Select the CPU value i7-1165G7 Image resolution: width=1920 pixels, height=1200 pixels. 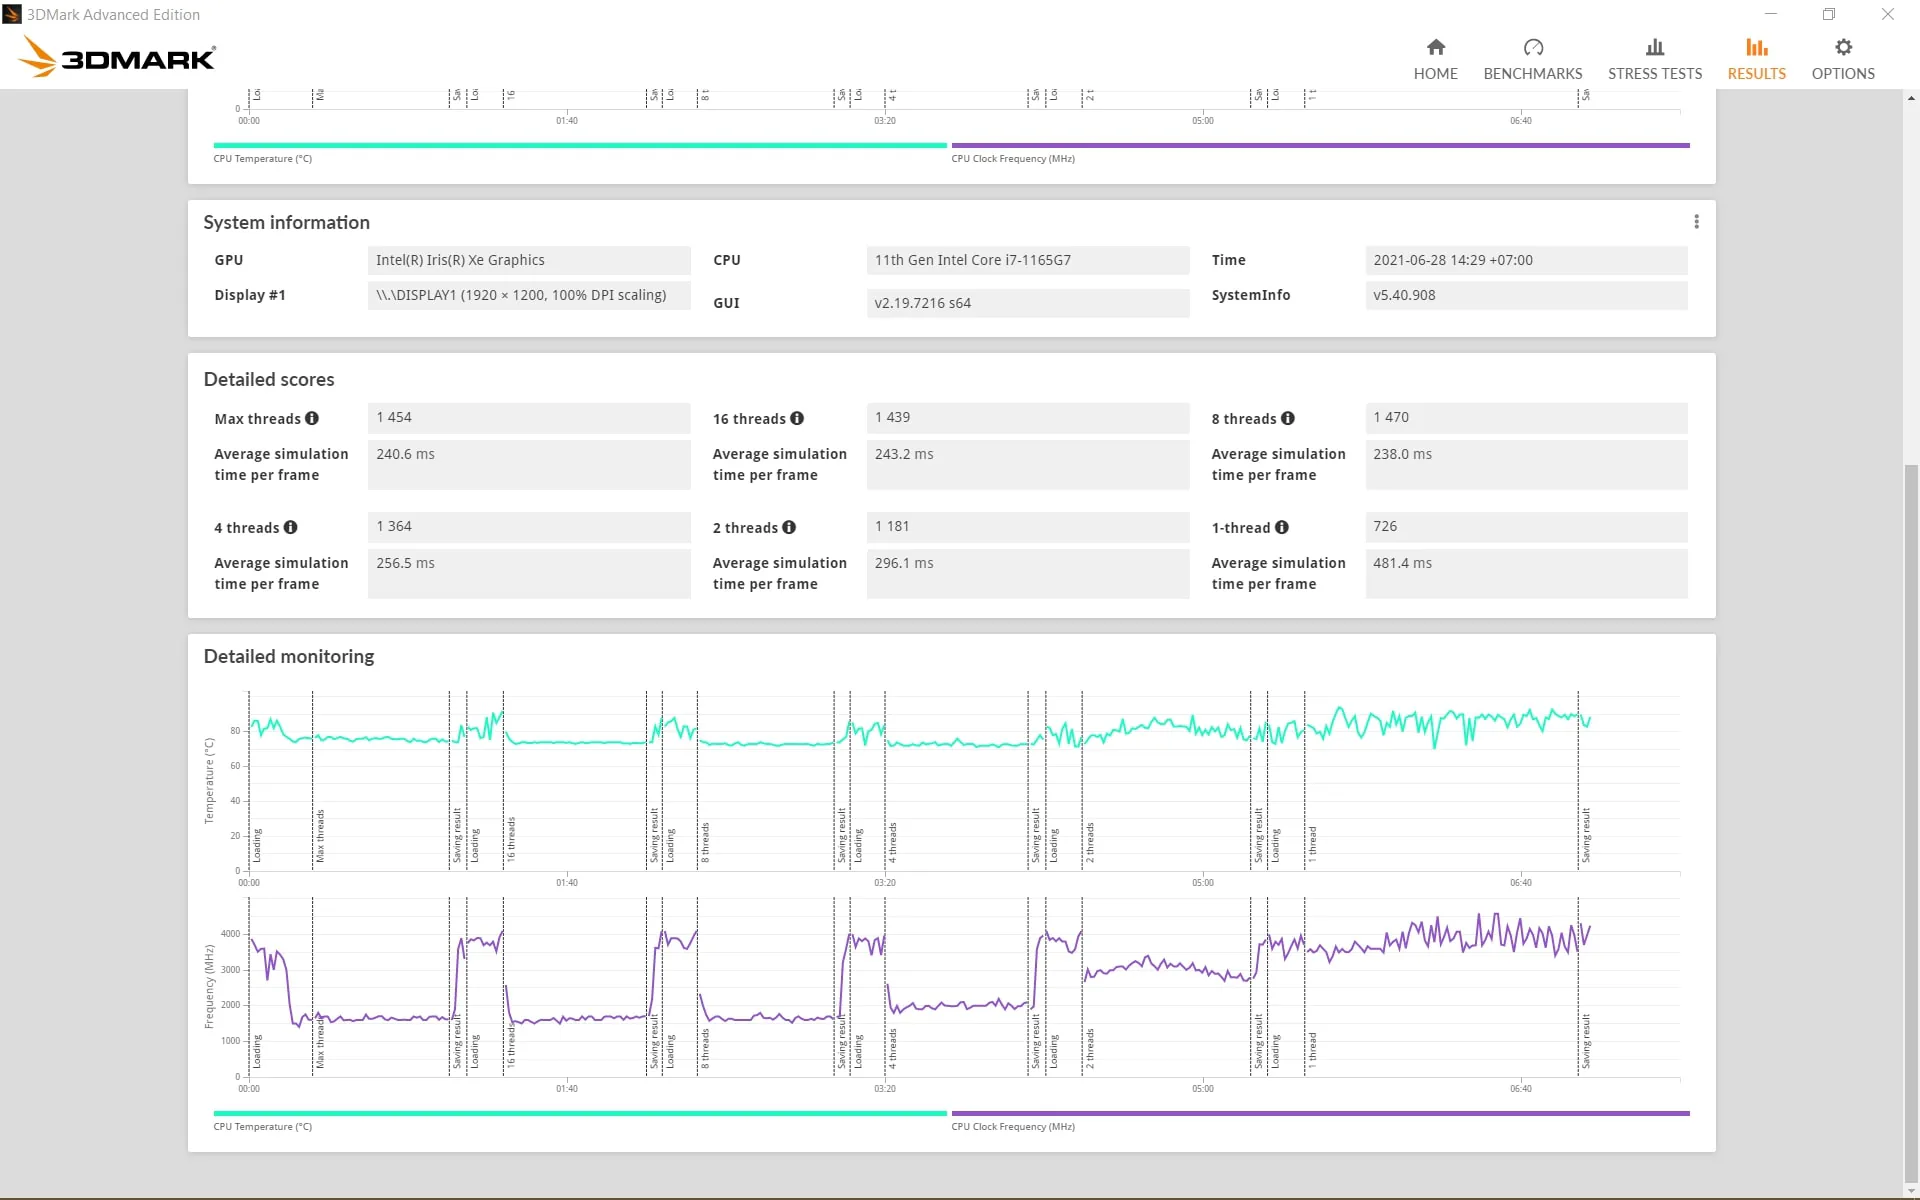[1028, 260]
